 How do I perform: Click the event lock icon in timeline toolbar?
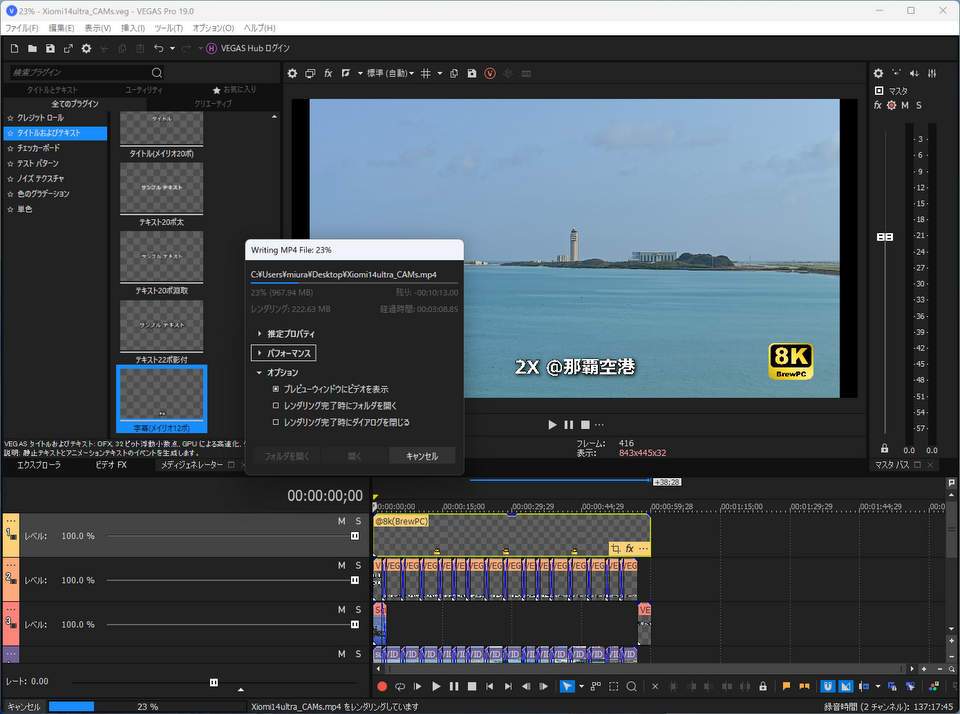(x=763, y=687)
